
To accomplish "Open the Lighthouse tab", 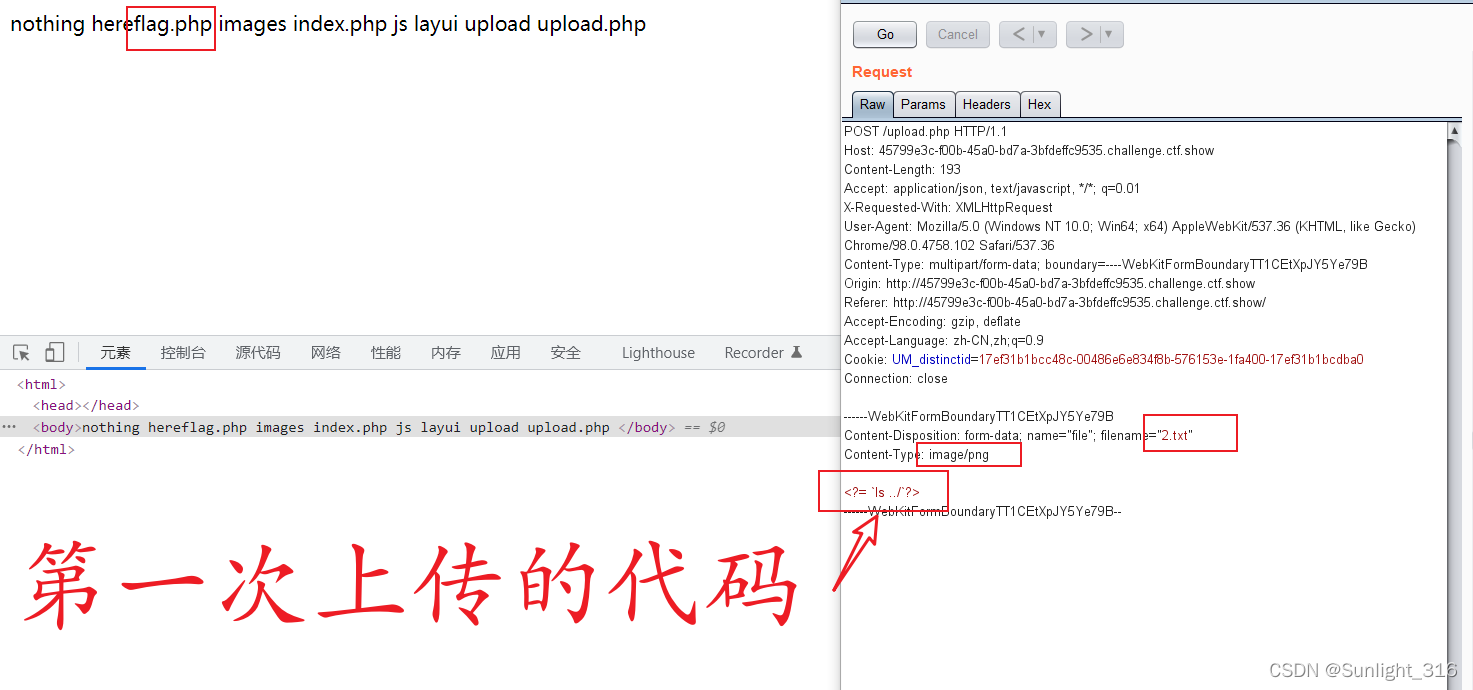I will click(658, 352).
